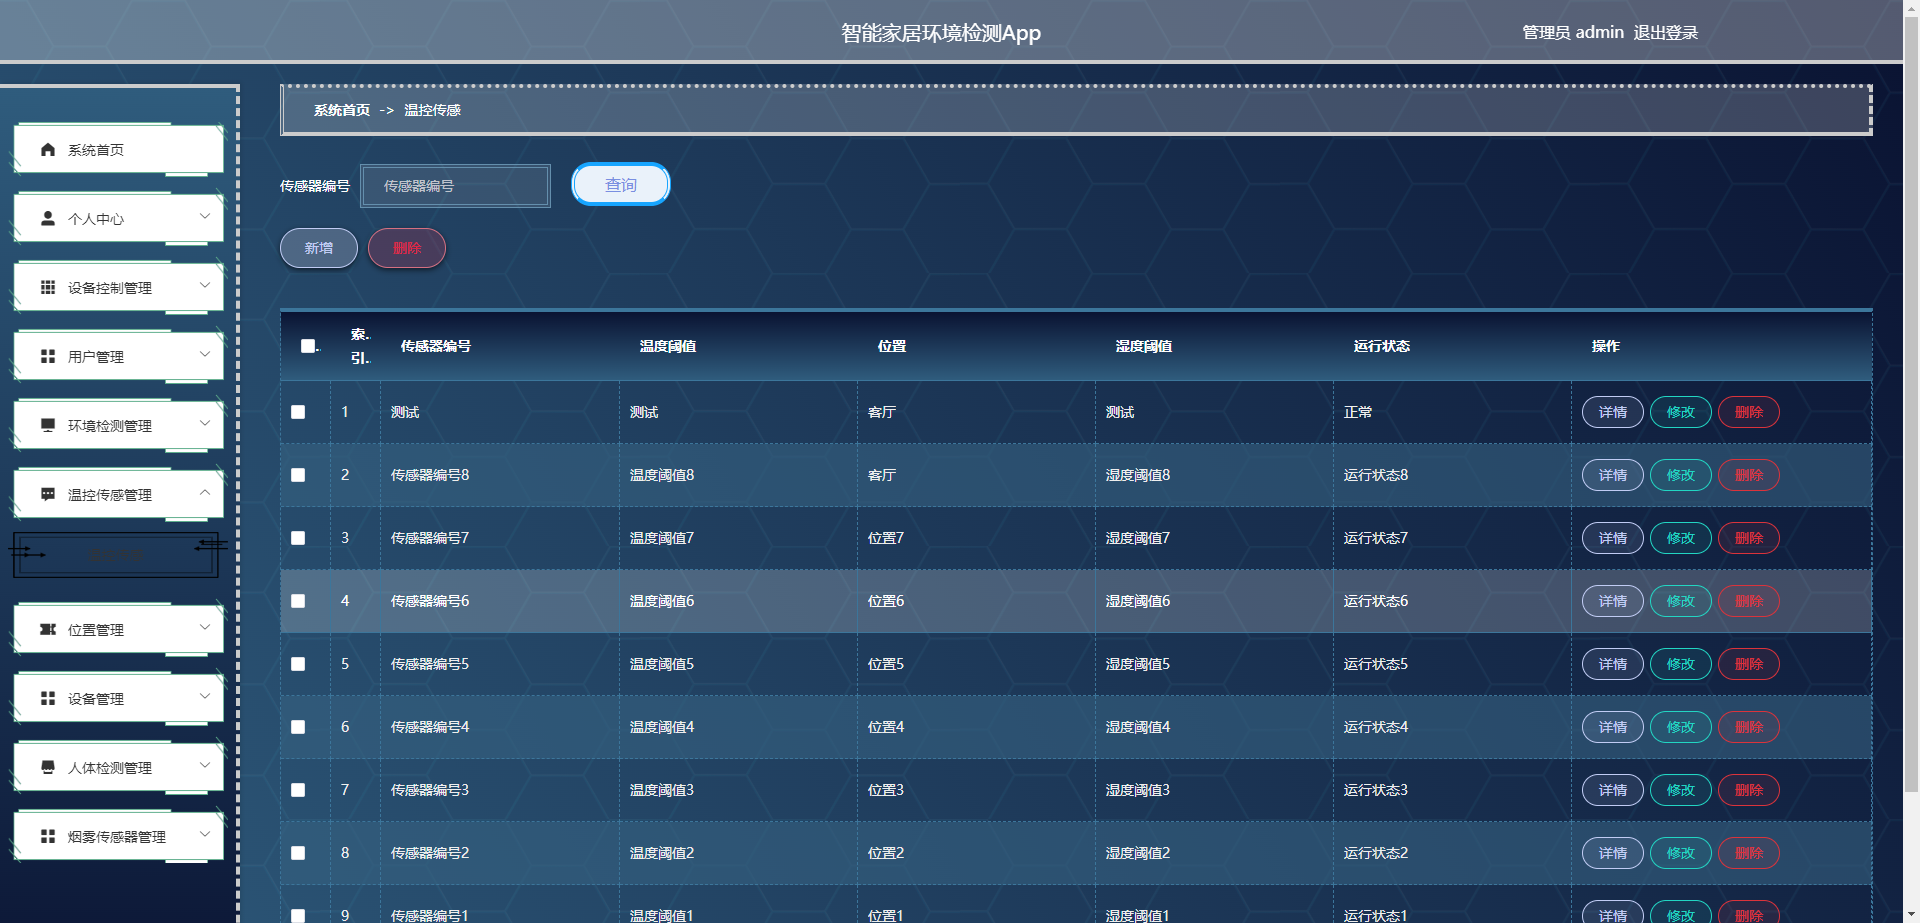Click the 温控传感管理 sensor icon
This screenshot has width=1920, height=923.
(46, 493)
